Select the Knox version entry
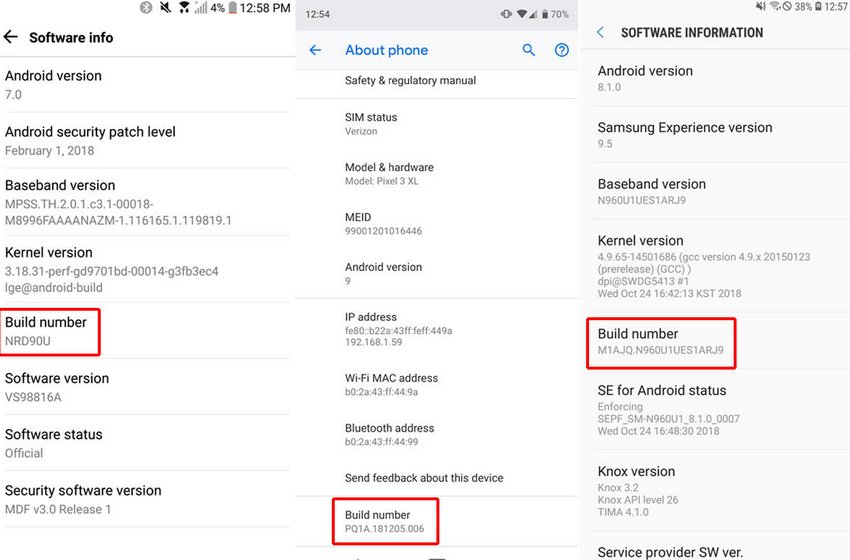850x560 pixels. (x=636, y=490)
